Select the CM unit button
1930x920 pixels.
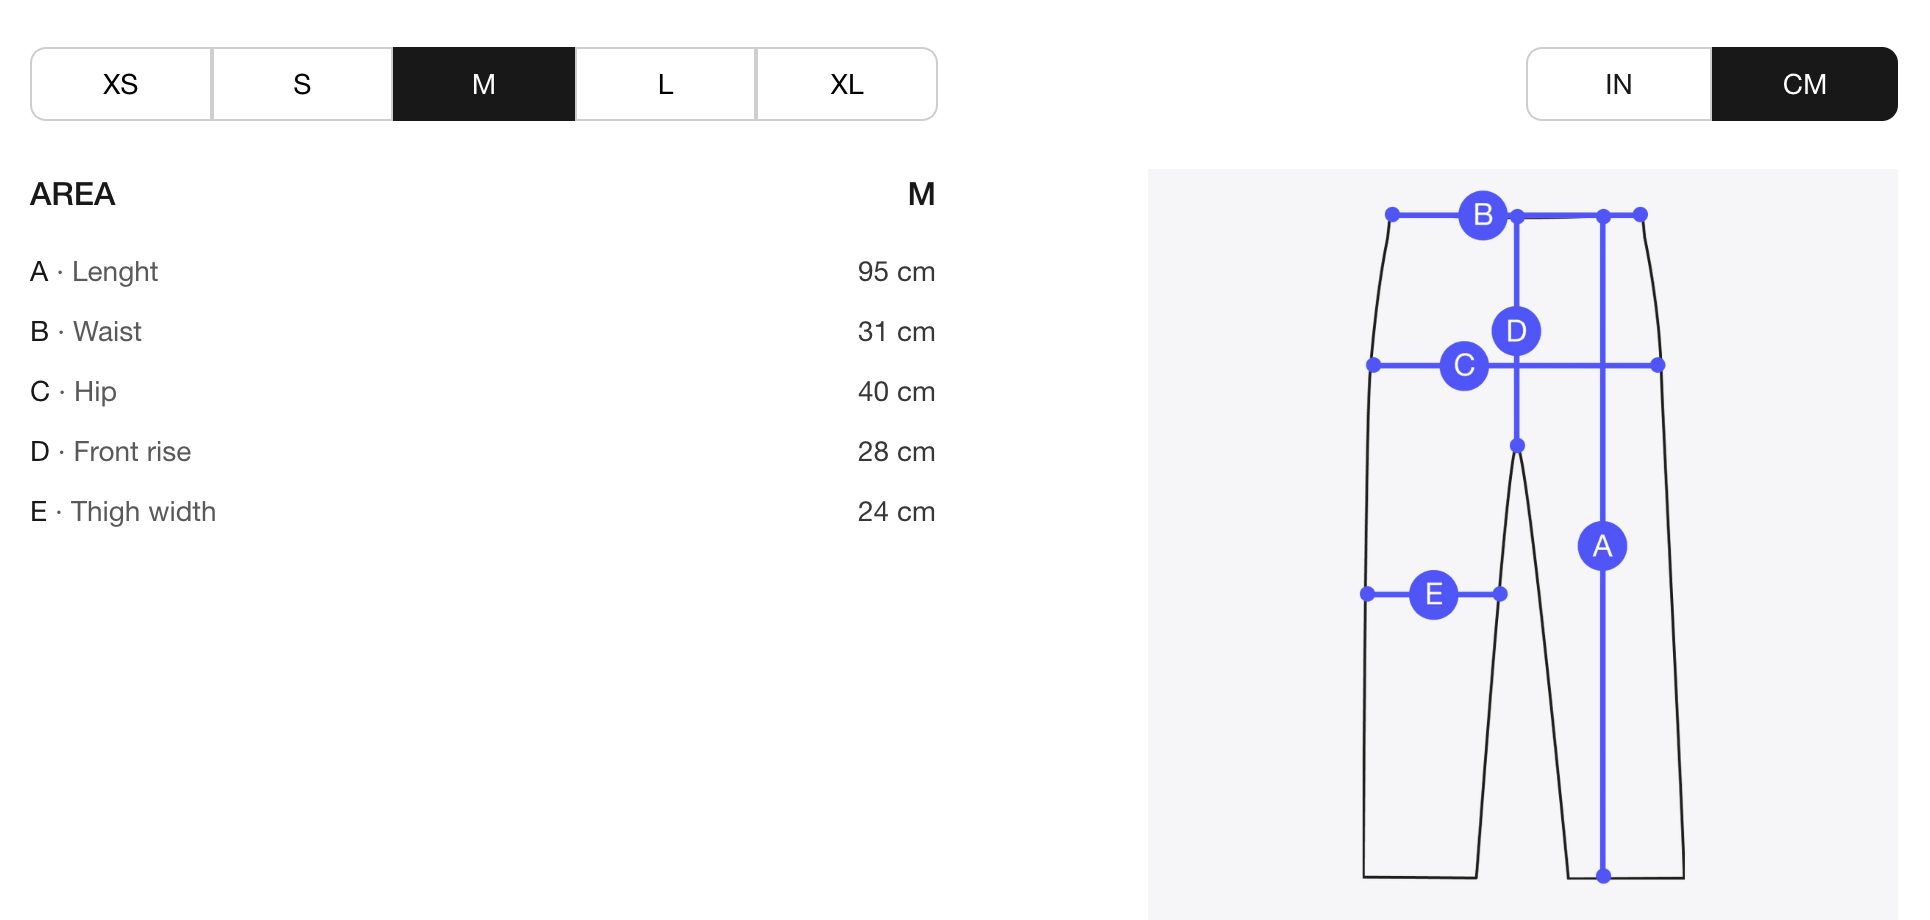1804,84
